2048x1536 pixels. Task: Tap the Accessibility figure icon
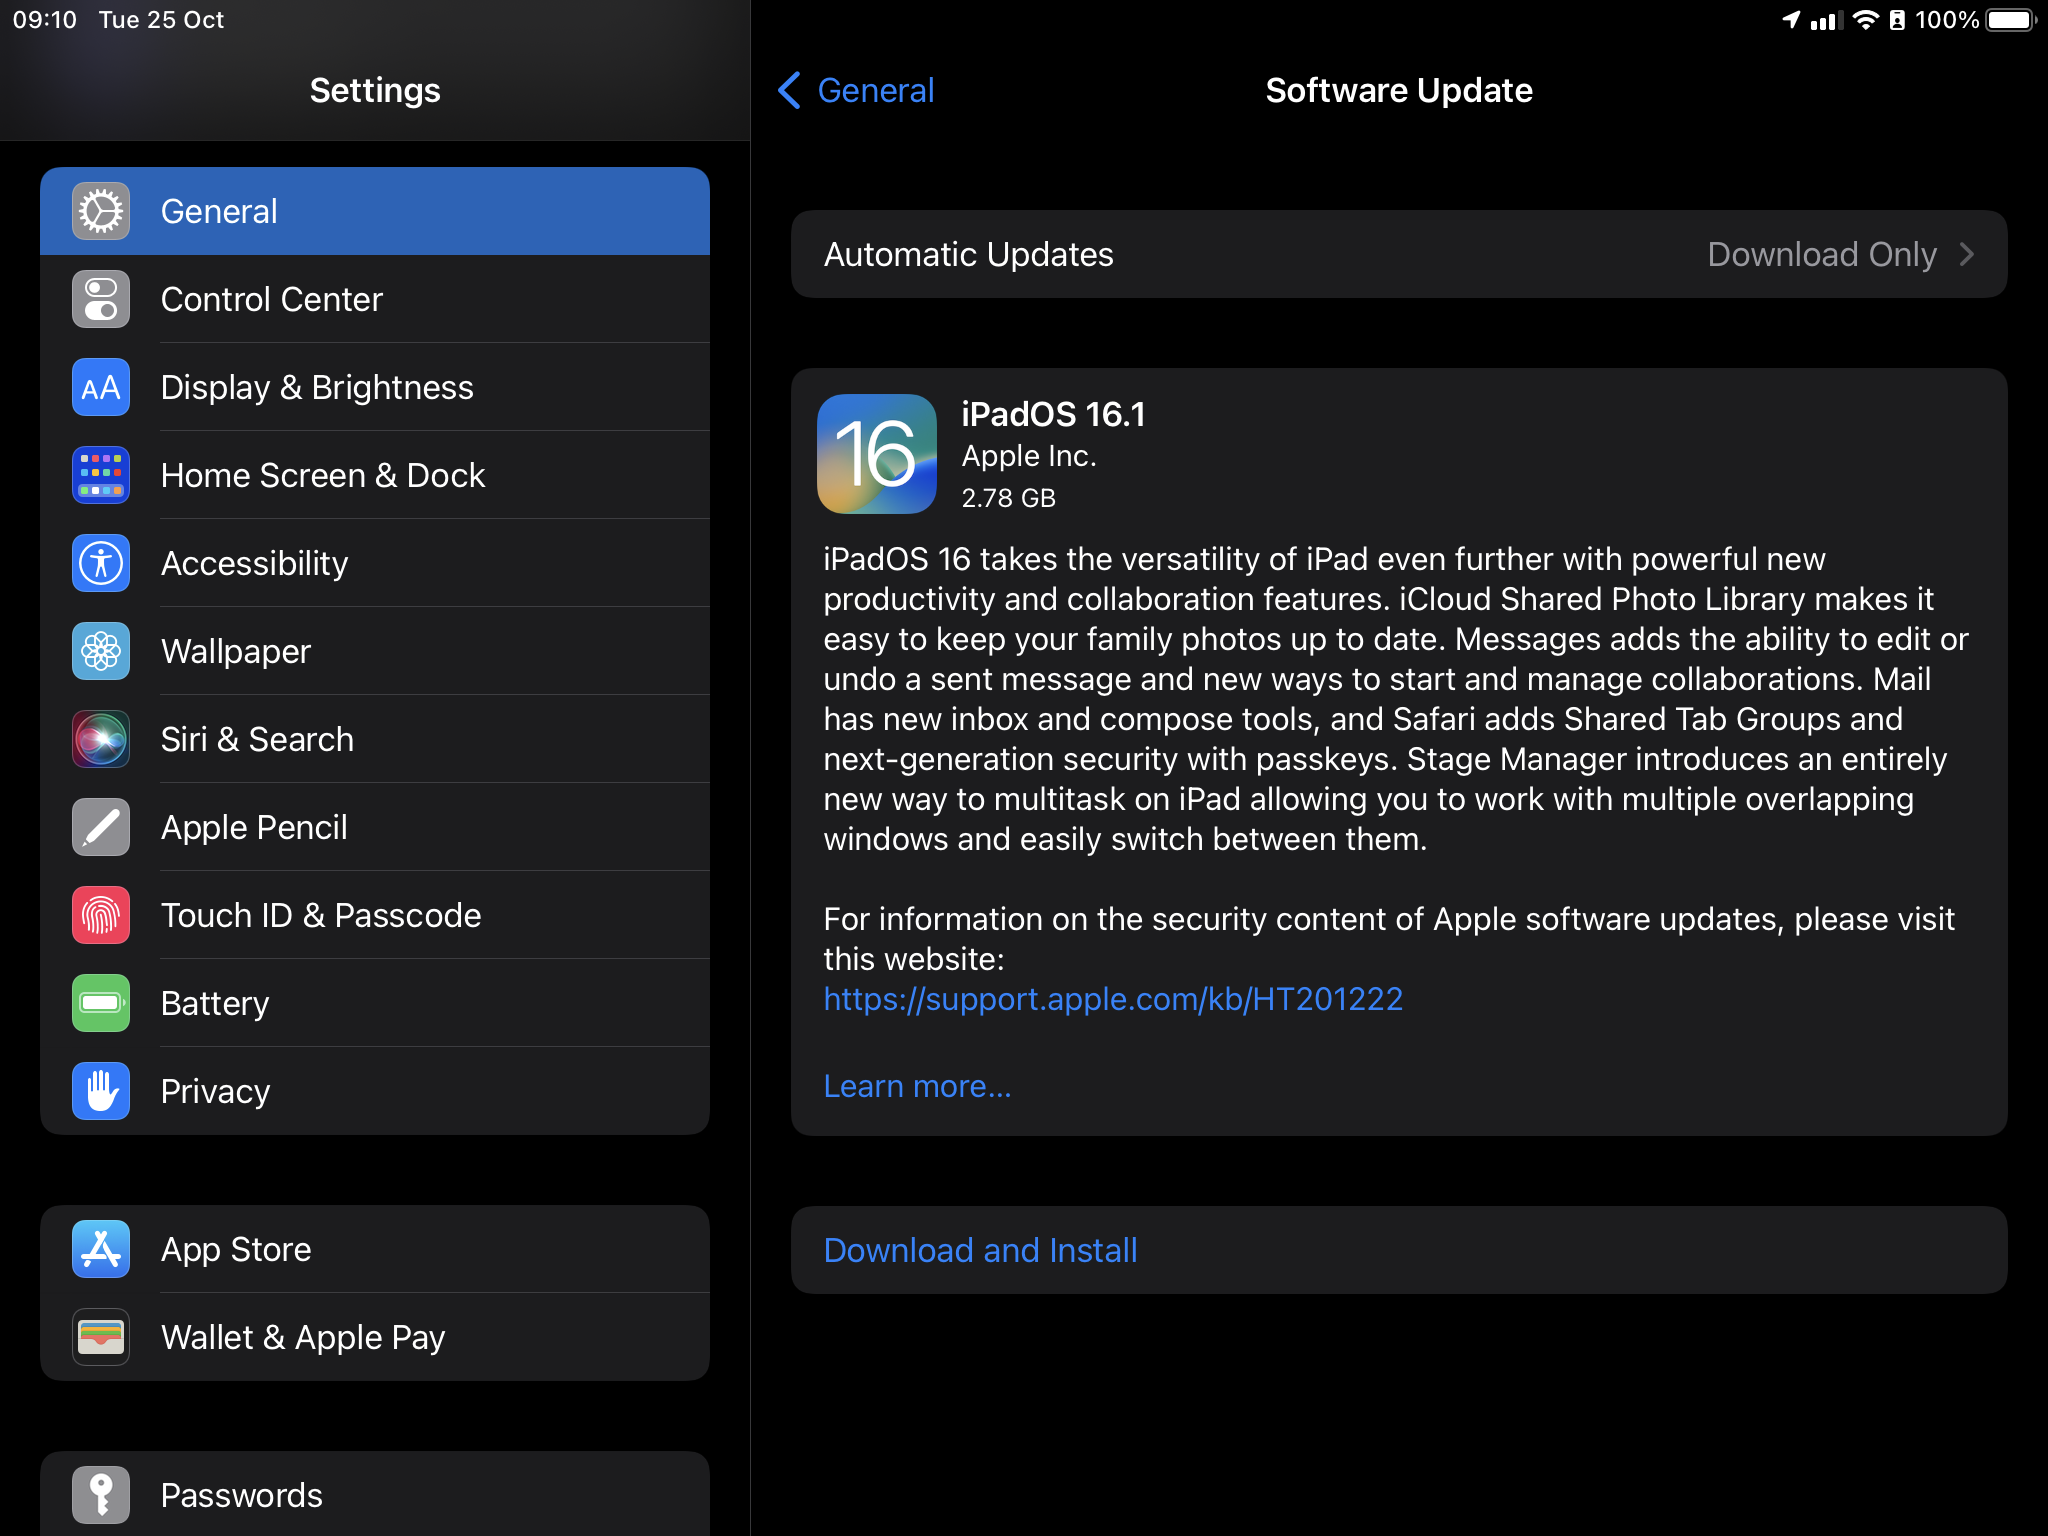tap(101, 563)
